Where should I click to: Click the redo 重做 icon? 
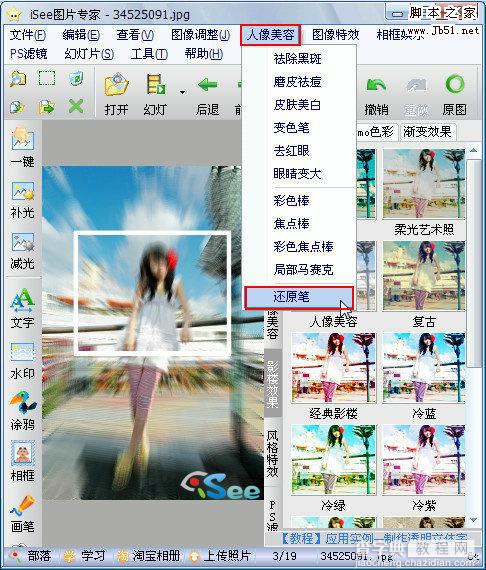click(416, 95)
